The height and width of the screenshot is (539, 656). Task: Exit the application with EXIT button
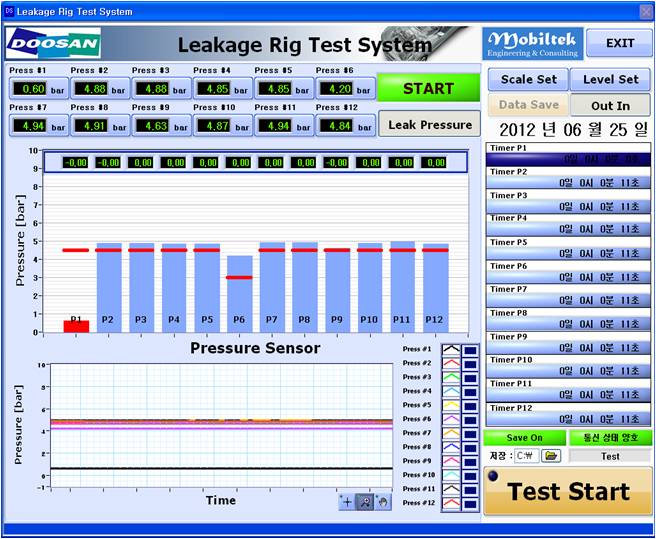tap(620, 43)
